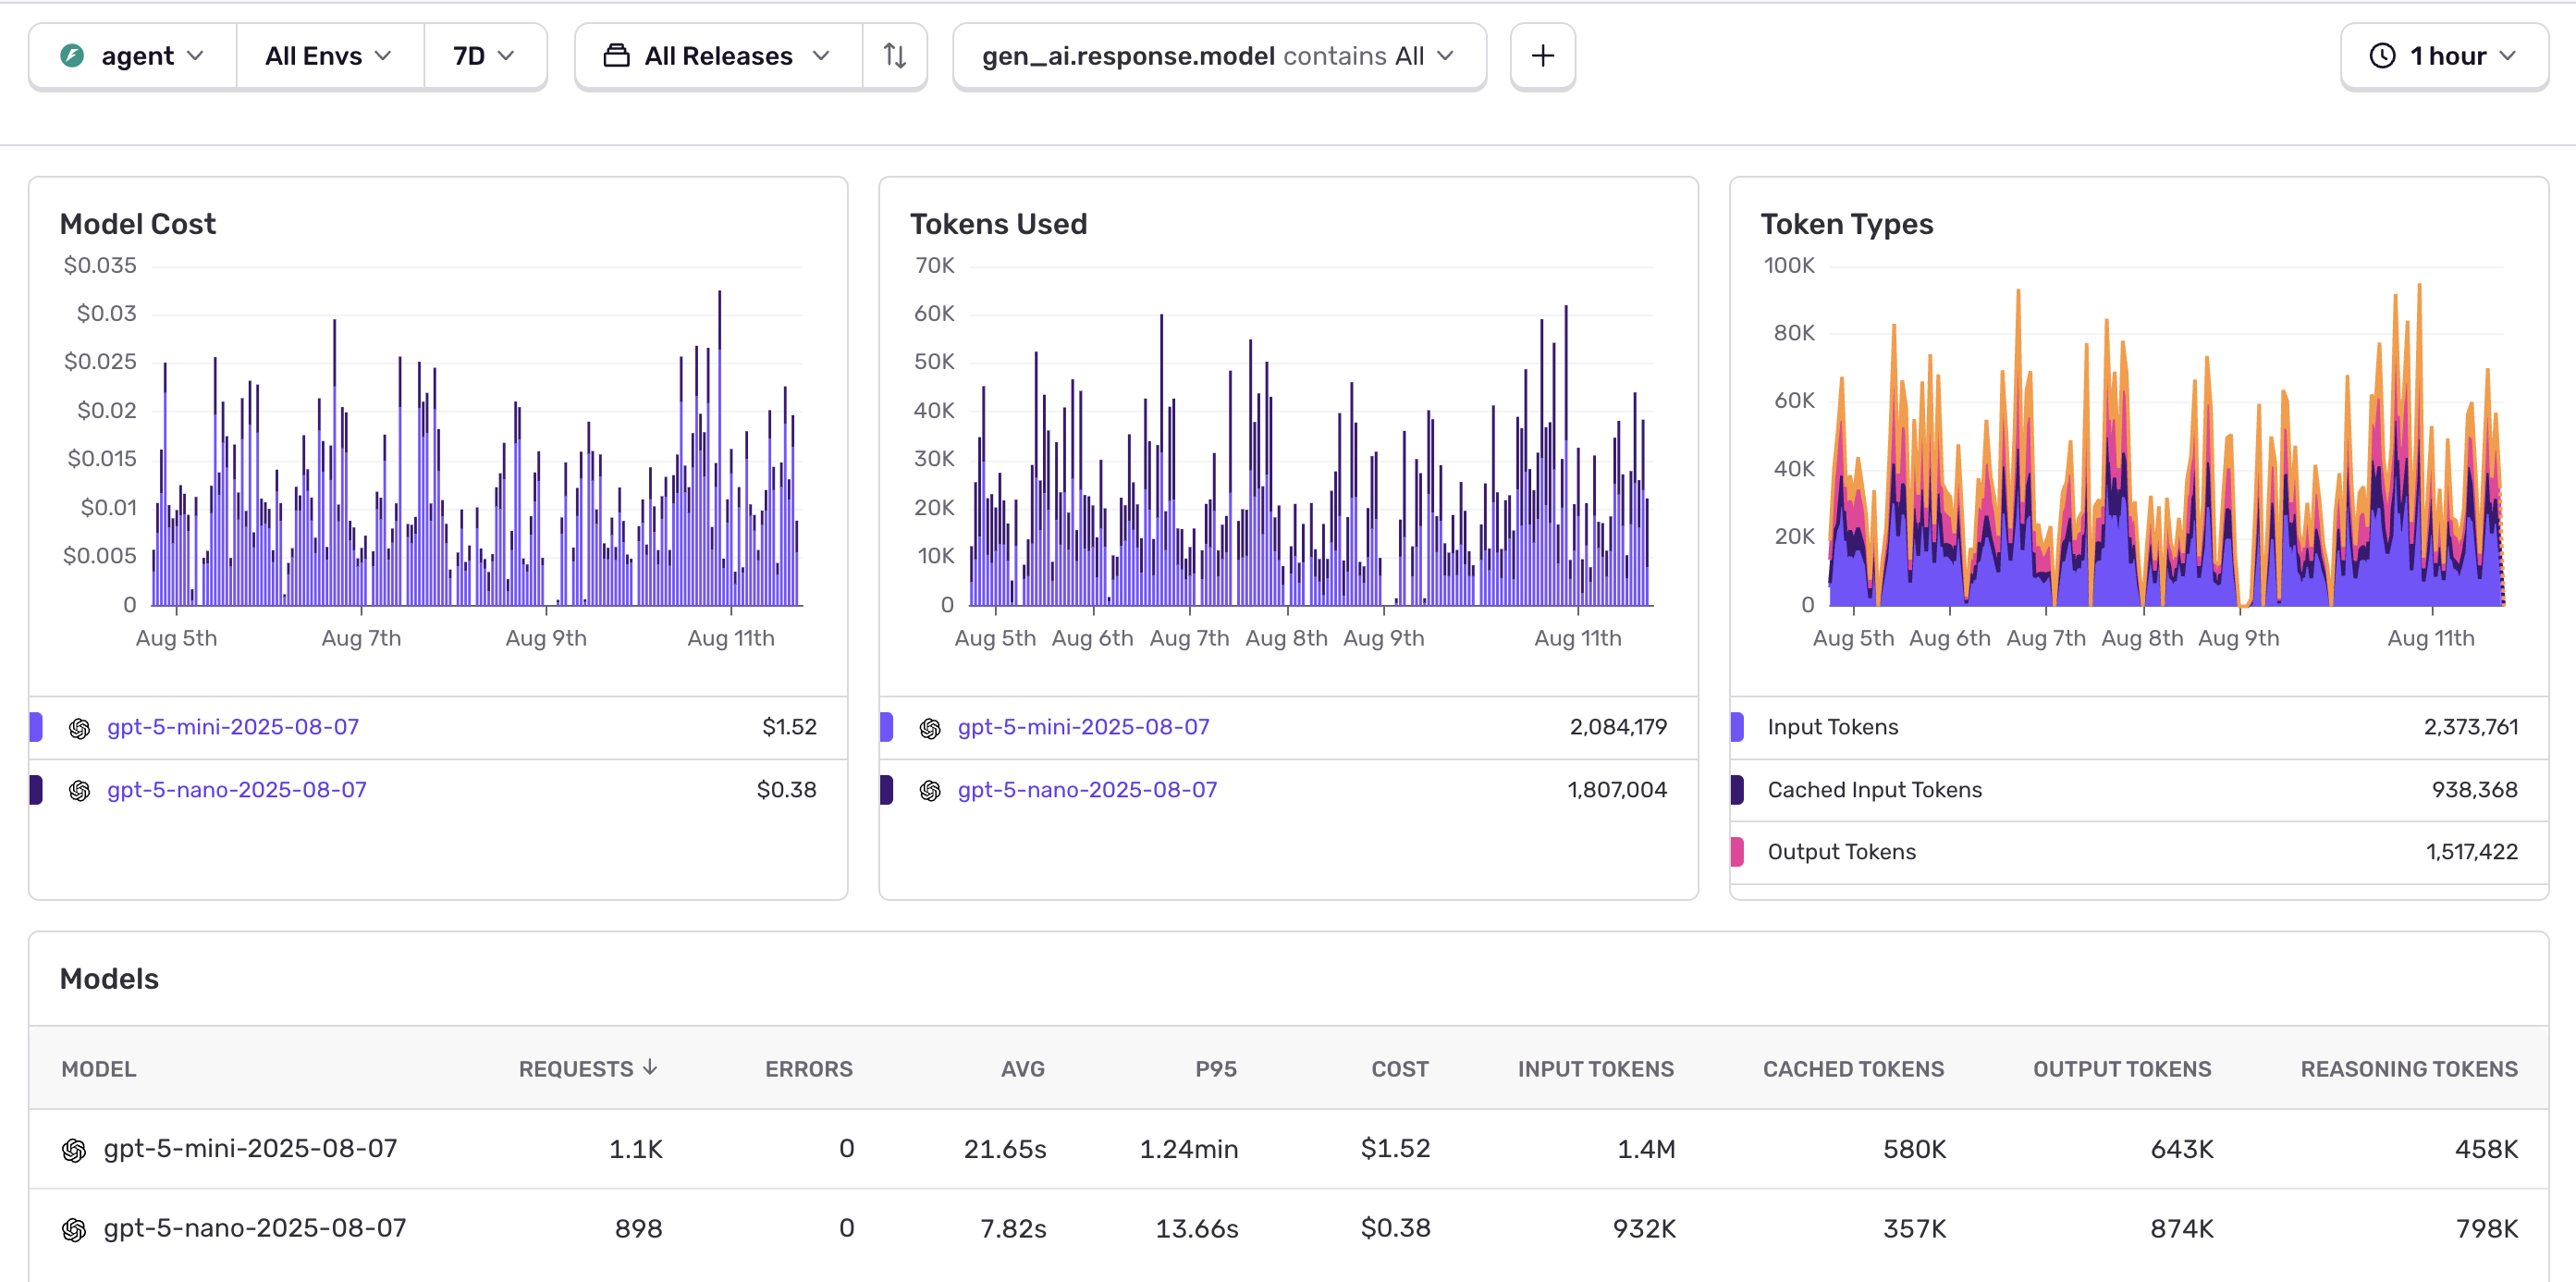Select gpt-5-mini-2025-08-07 in Models table
Image resolution: width=2576 pixels, height=1282 pixels.
tap(251, 1148)
